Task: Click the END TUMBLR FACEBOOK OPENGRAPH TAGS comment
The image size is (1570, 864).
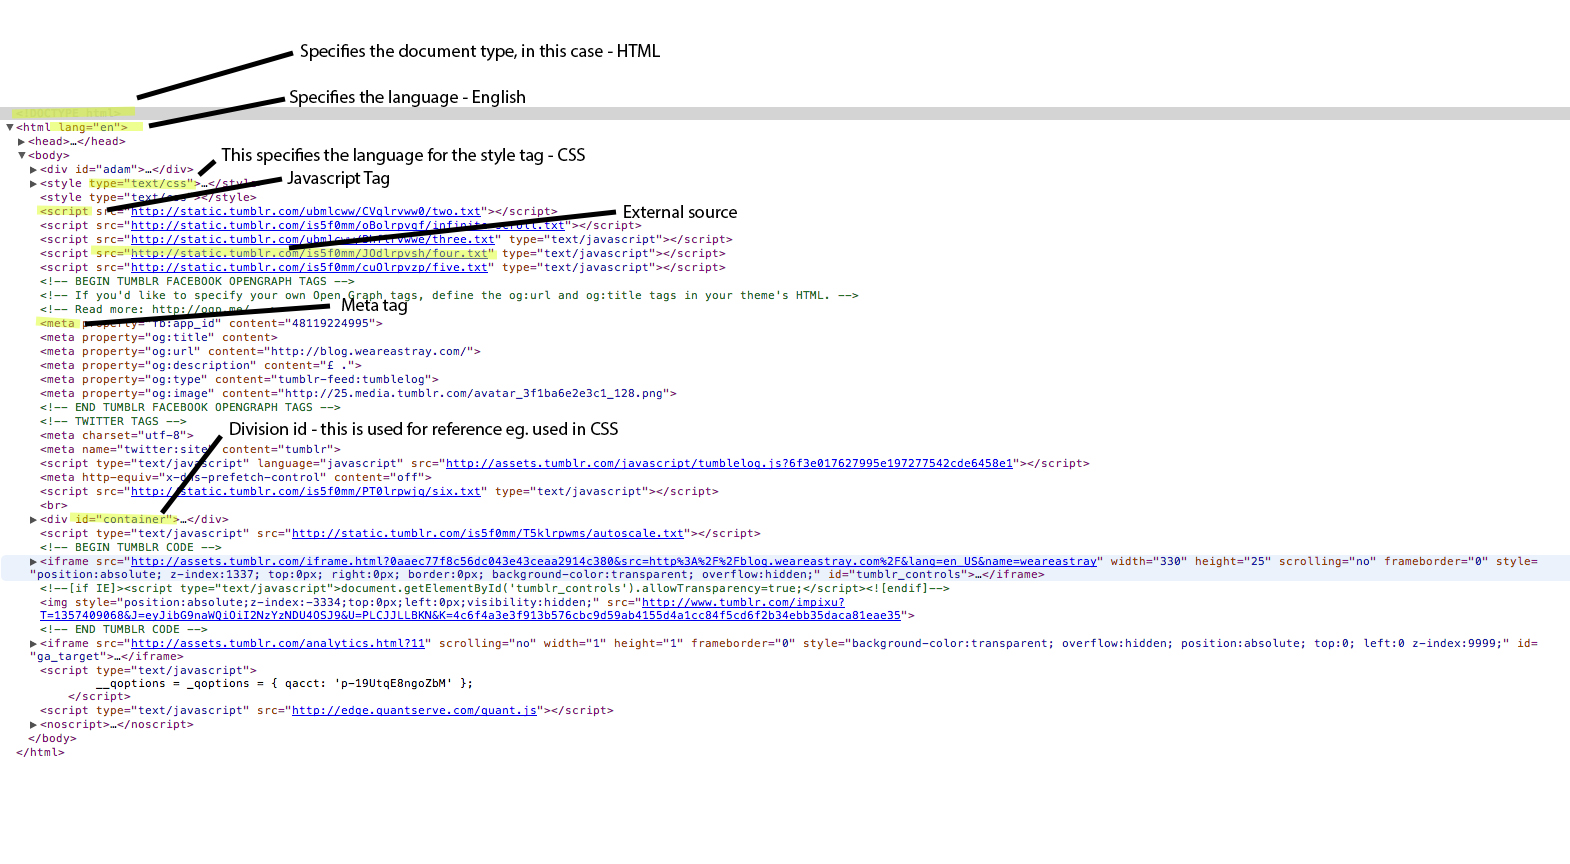Action: tap(190, 407)
